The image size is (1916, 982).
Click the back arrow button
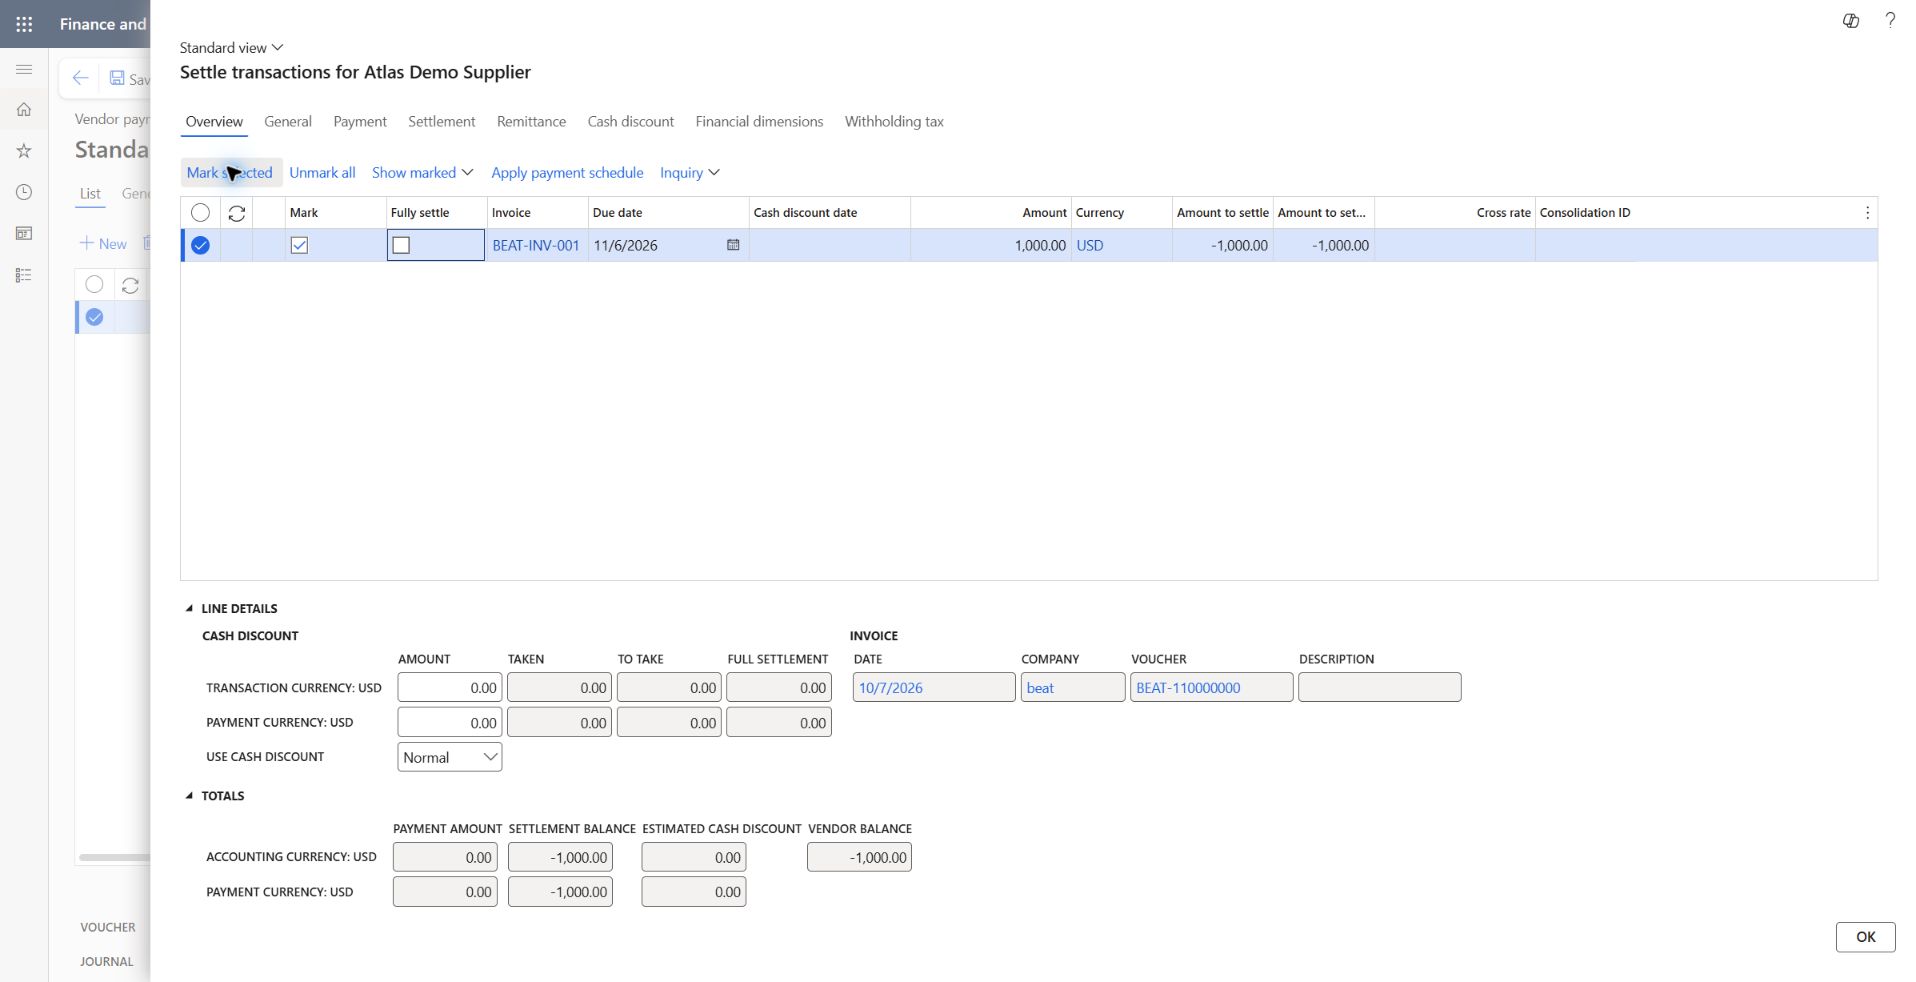click(x=80, y=78)
